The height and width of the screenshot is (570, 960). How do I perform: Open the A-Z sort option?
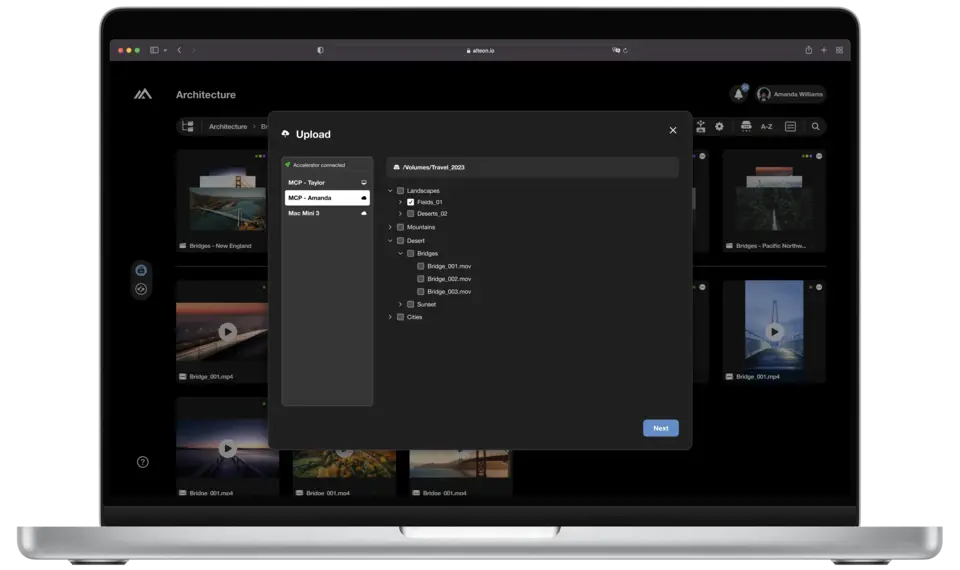click(x=767, y=127)
